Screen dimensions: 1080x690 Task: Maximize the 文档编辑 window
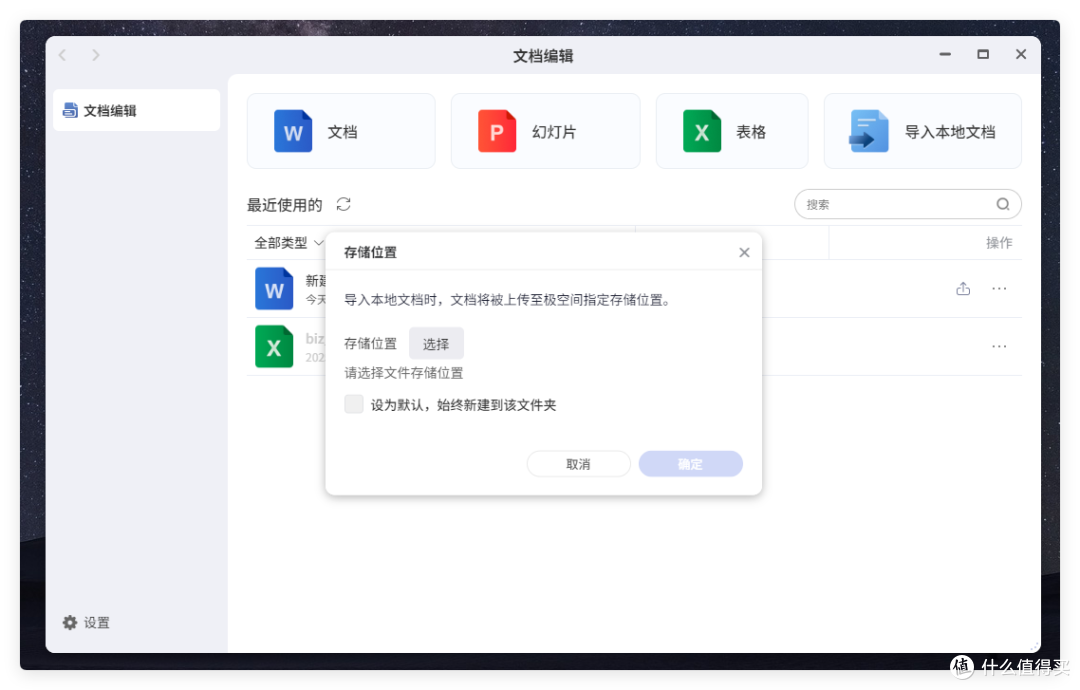pyautogui.click(x=983, y=54)
